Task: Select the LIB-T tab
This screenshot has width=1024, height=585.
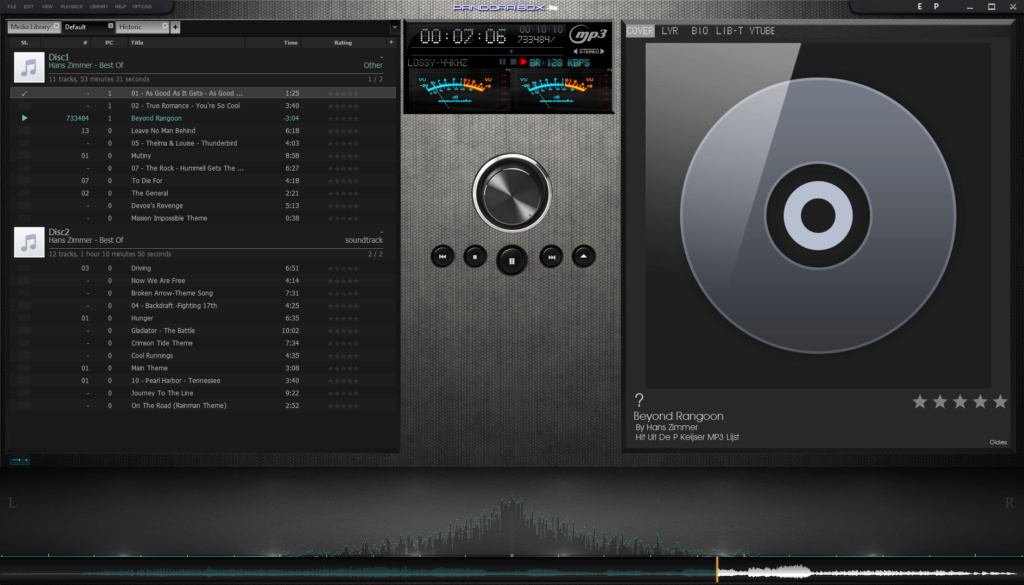Action: (x=729, y=31)
